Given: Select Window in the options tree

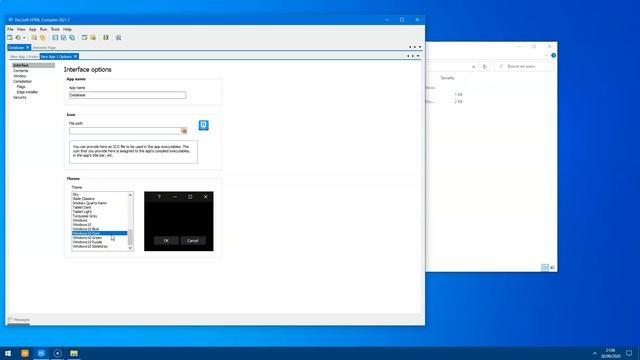Looking at the screenshot, I should [x=20, y=76].
